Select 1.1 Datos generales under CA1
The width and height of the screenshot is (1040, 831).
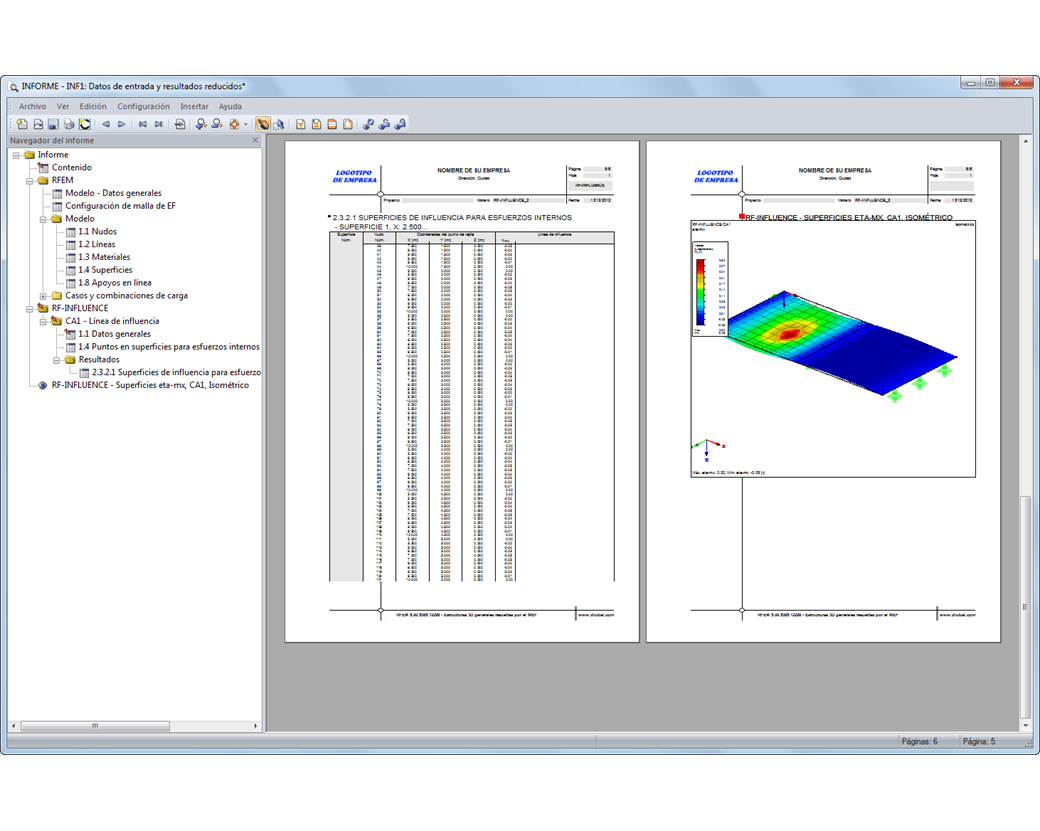tap(115, 334)
